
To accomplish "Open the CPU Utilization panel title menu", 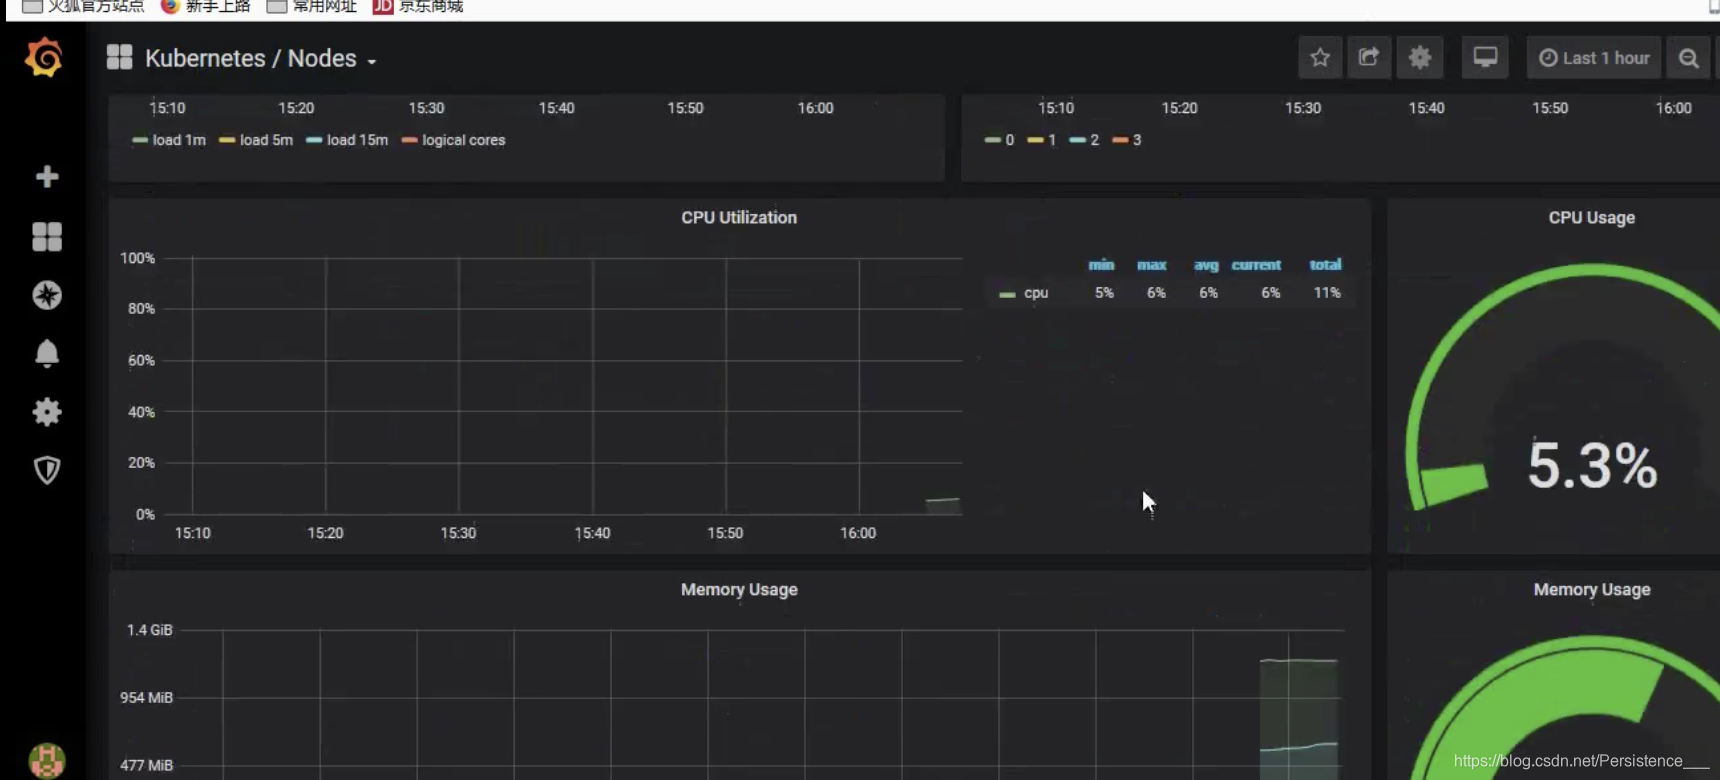I will [739, 217].
